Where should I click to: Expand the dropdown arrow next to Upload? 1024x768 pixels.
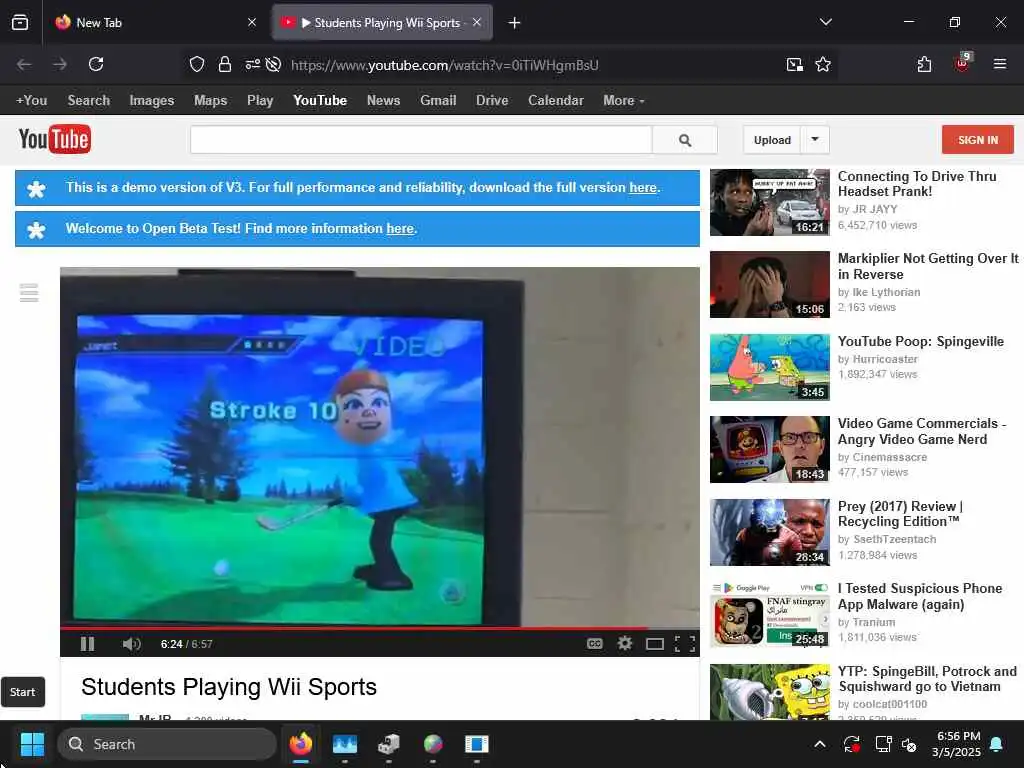click(814, 140)
